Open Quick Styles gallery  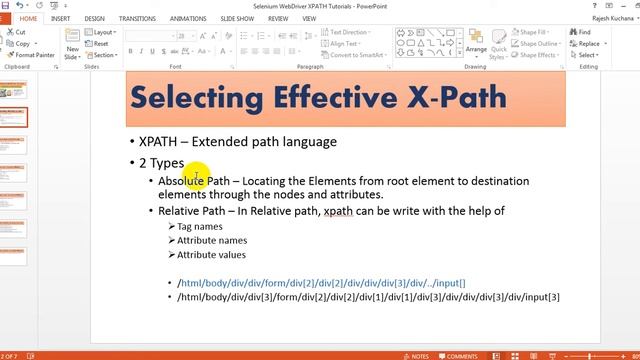tap(498, 45)
